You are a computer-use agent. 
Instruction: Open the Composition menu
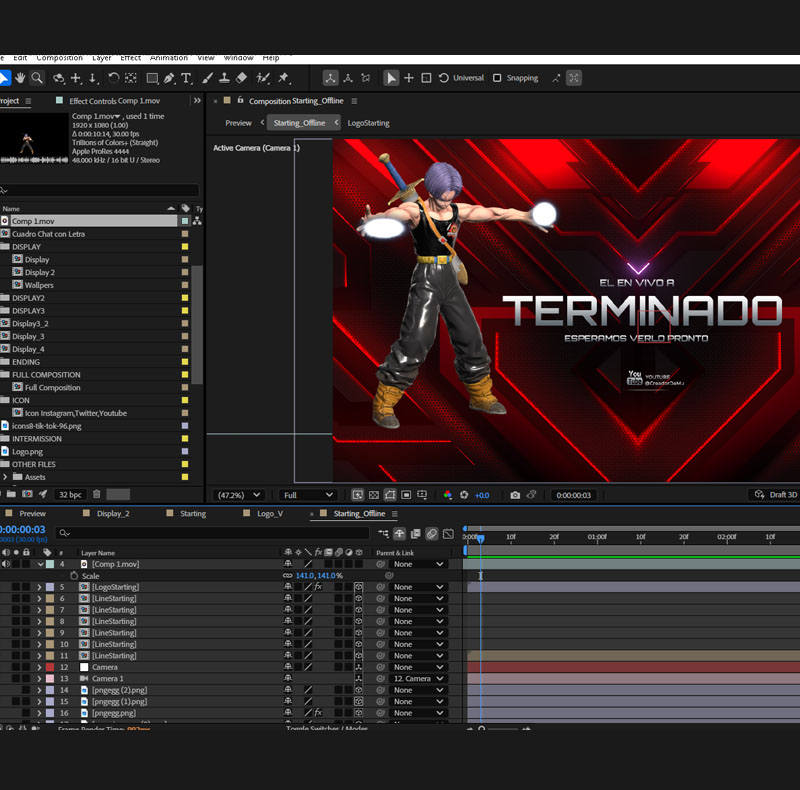tap(59, 58)
